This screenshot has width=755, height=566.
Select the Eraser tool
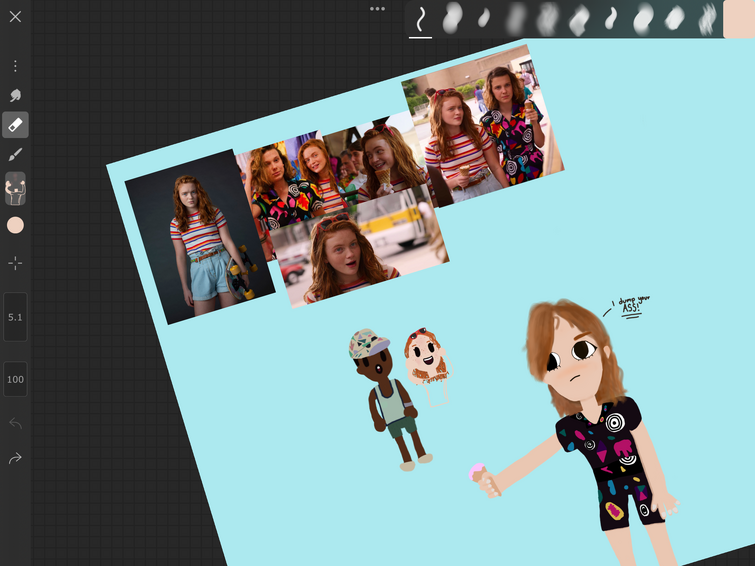pyautogui.click(x=15, y=125)
